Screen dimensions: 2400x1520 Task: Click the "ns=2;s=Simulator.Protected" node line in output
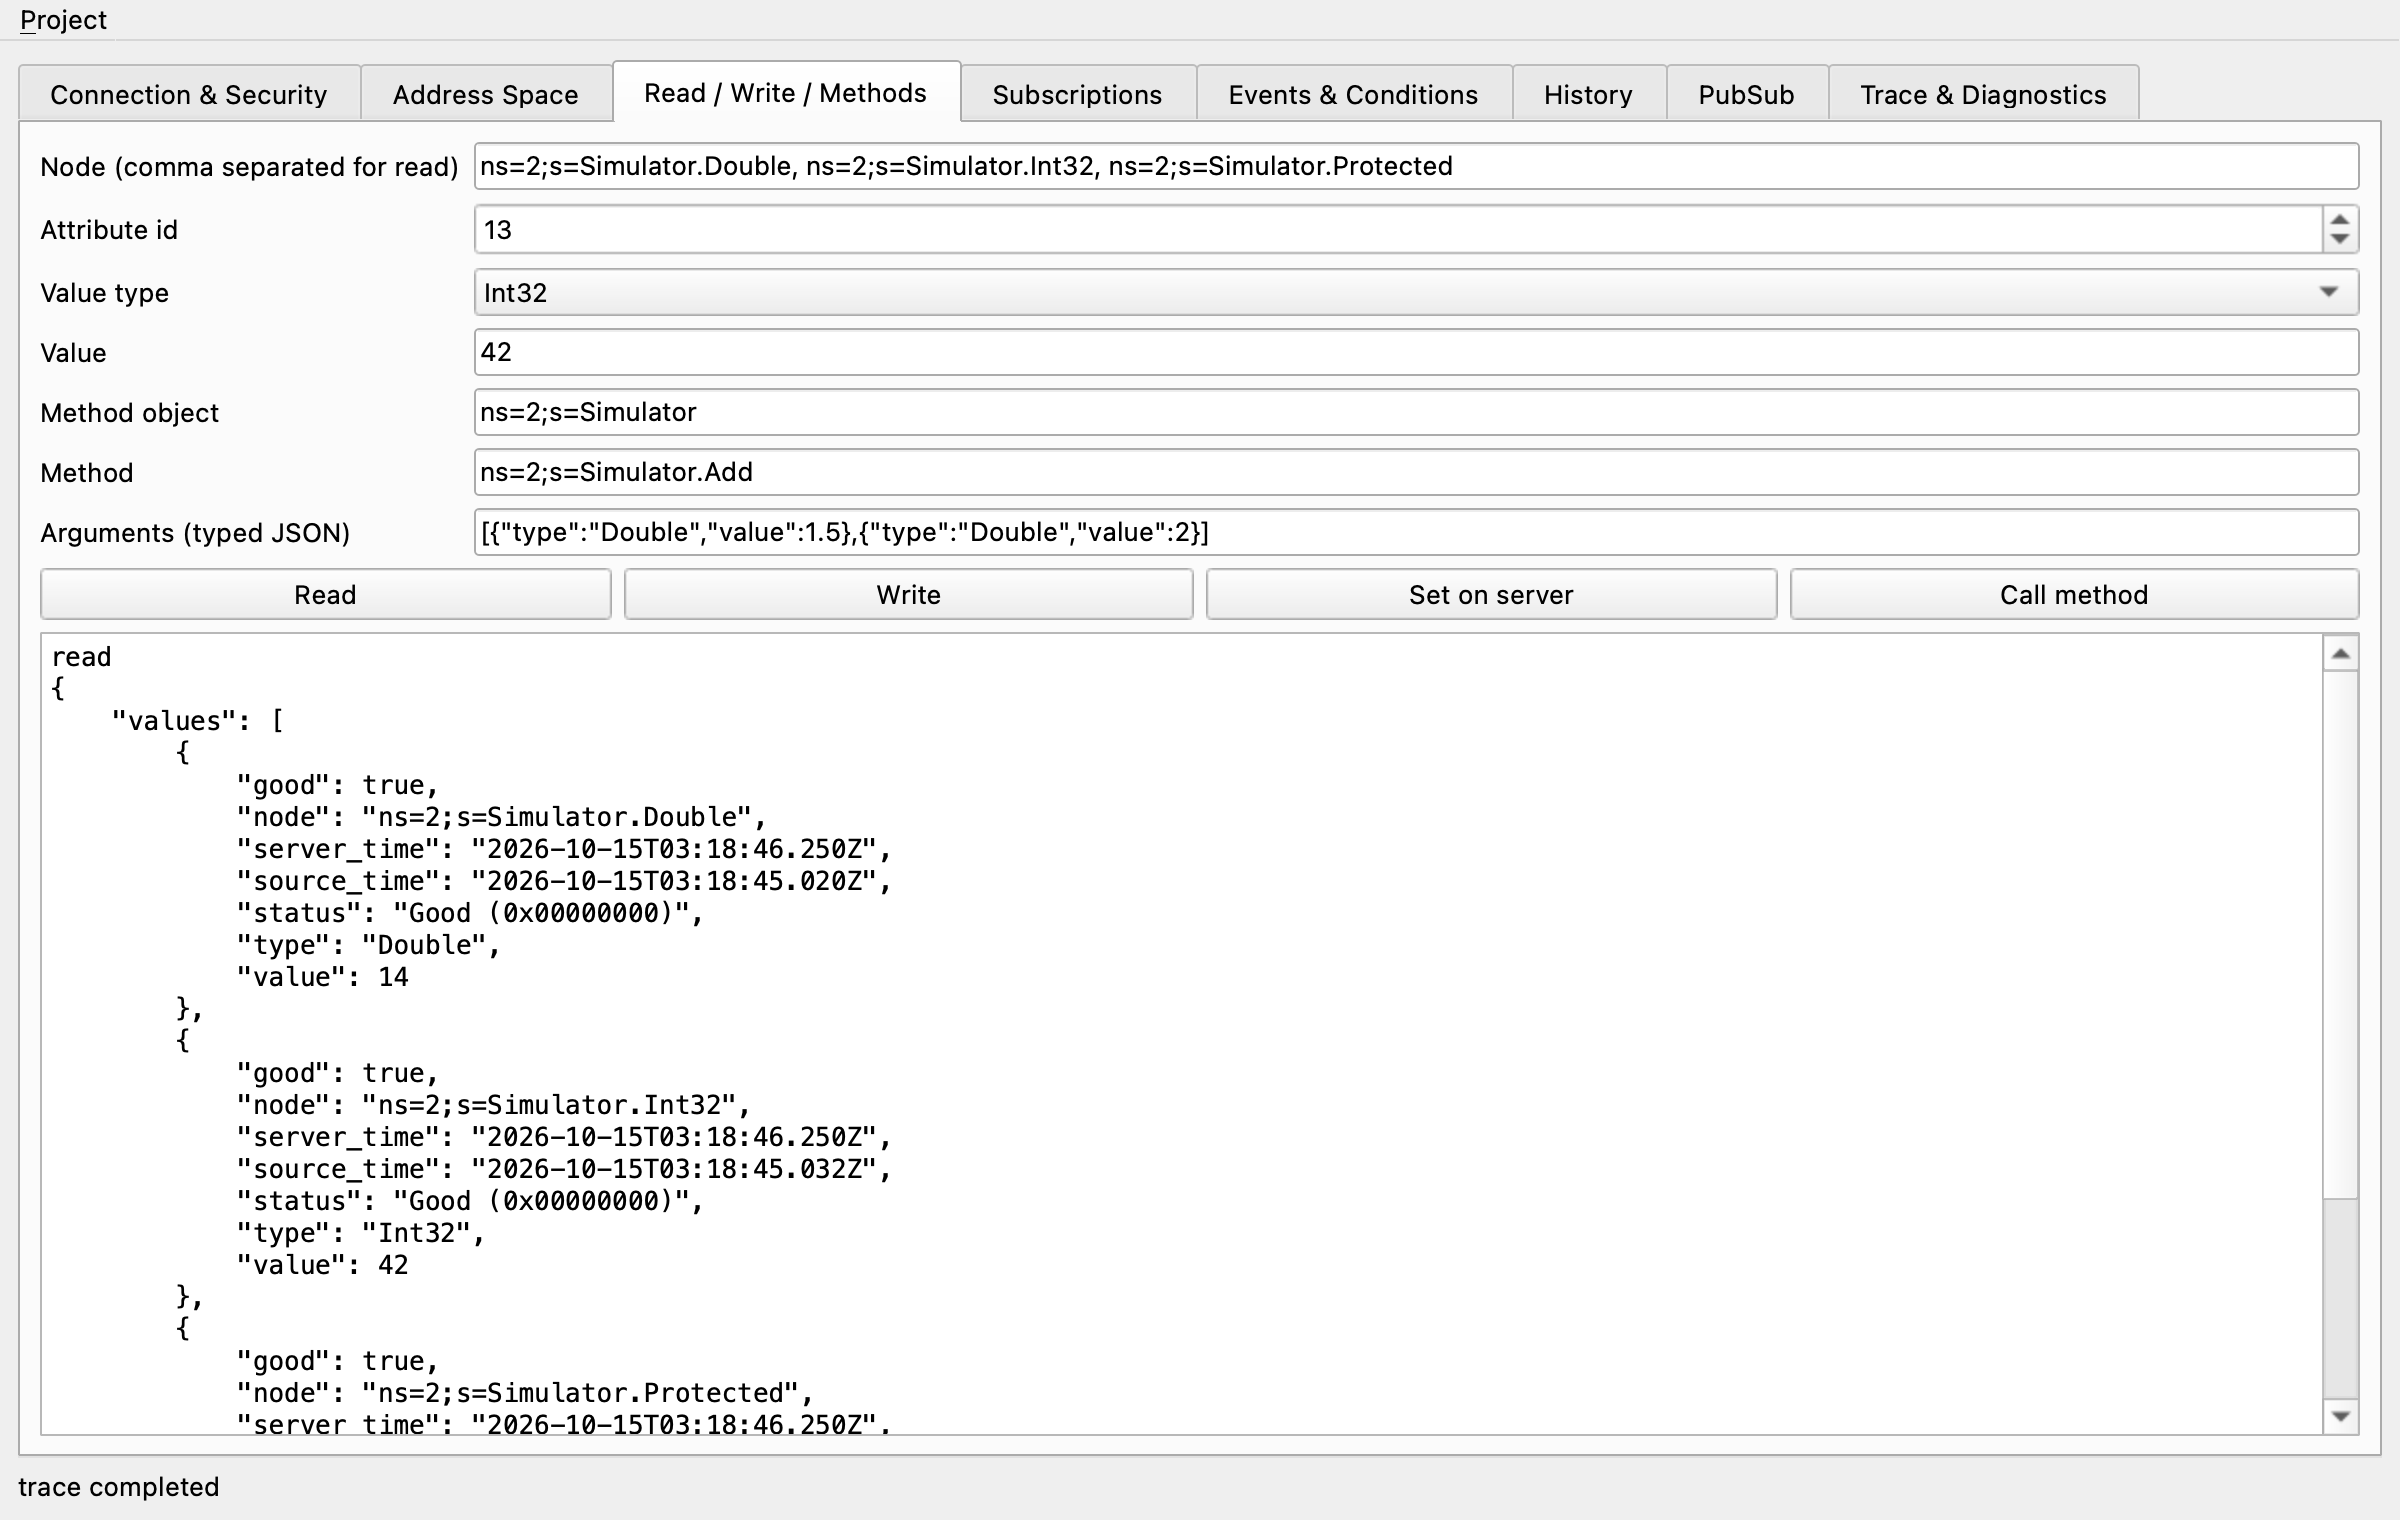(x=525, y=1393)
